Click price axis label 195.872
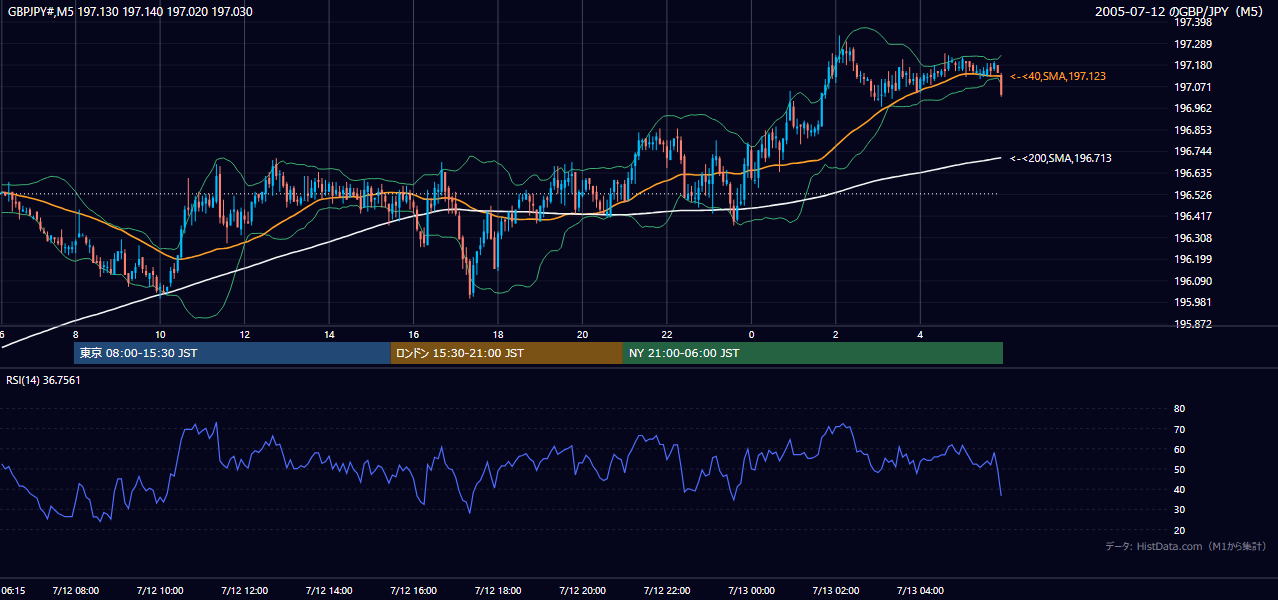 coord(1193,324)
